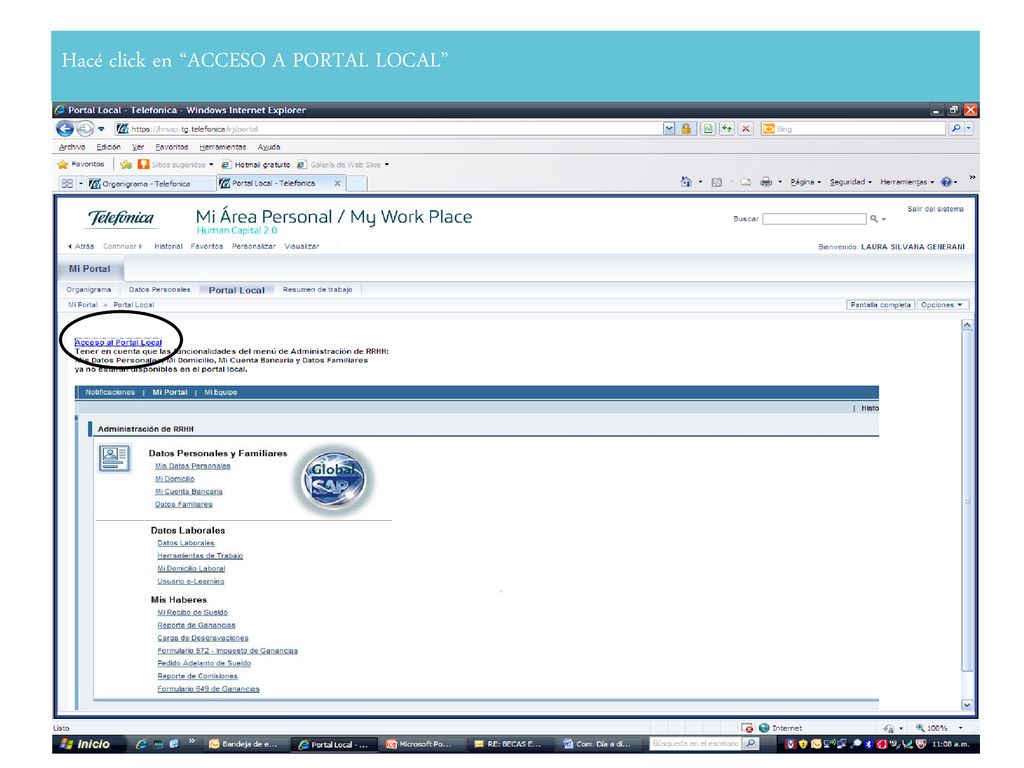Viewport: 1024px width, 768px height.
Task: Open Herramientas de Trabajo link
Action: (x=200, y=556)
